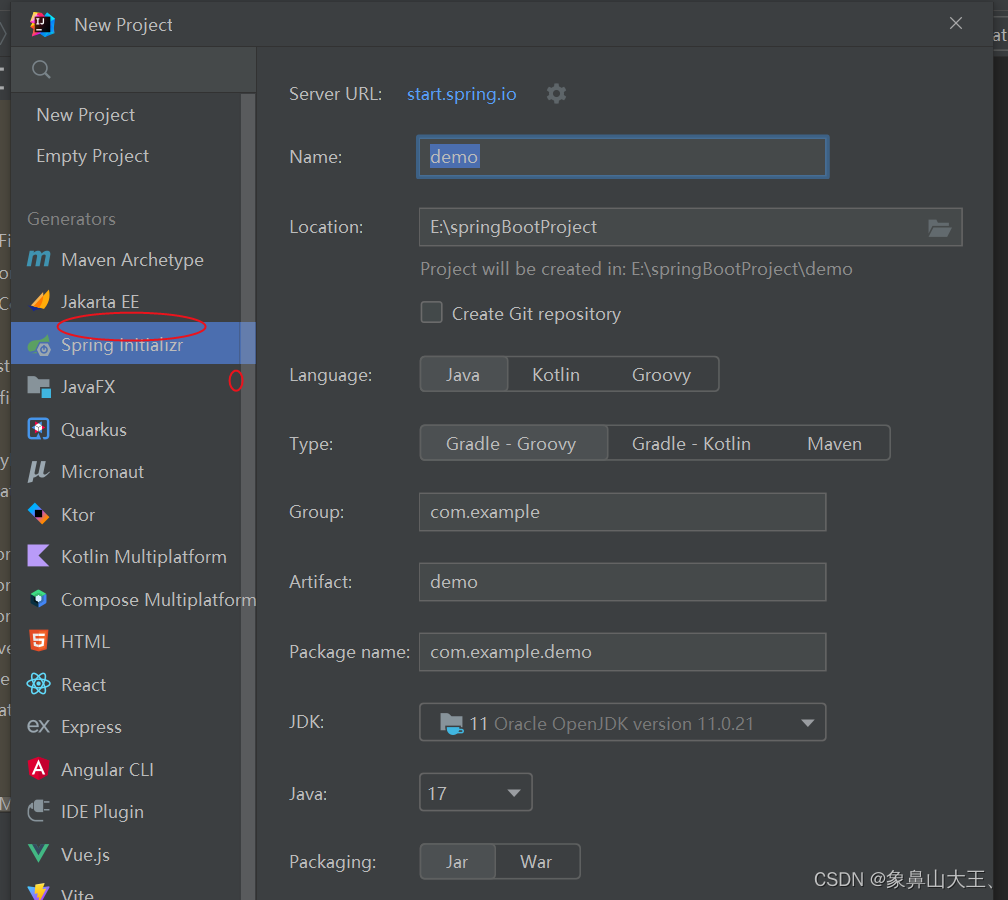Click the generator list scrollbar
The height and width of the screenshot is (900, 1008).
click(248, 495)
